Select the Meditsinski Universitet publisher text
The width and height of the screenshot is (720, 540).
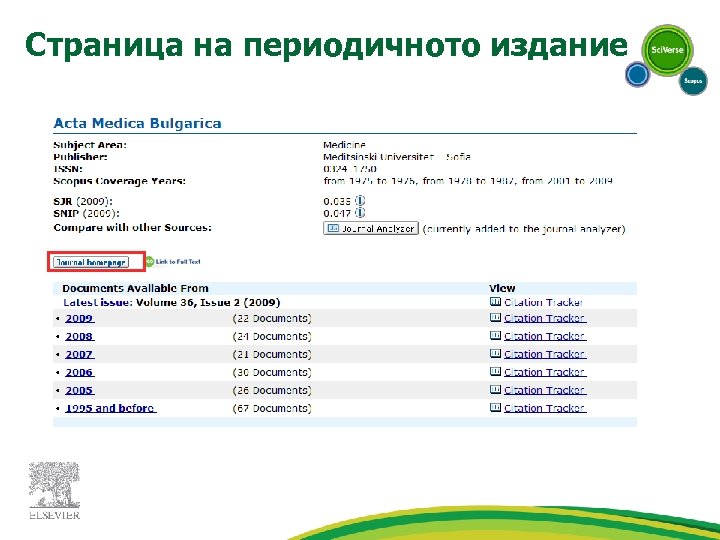[397, 157]
